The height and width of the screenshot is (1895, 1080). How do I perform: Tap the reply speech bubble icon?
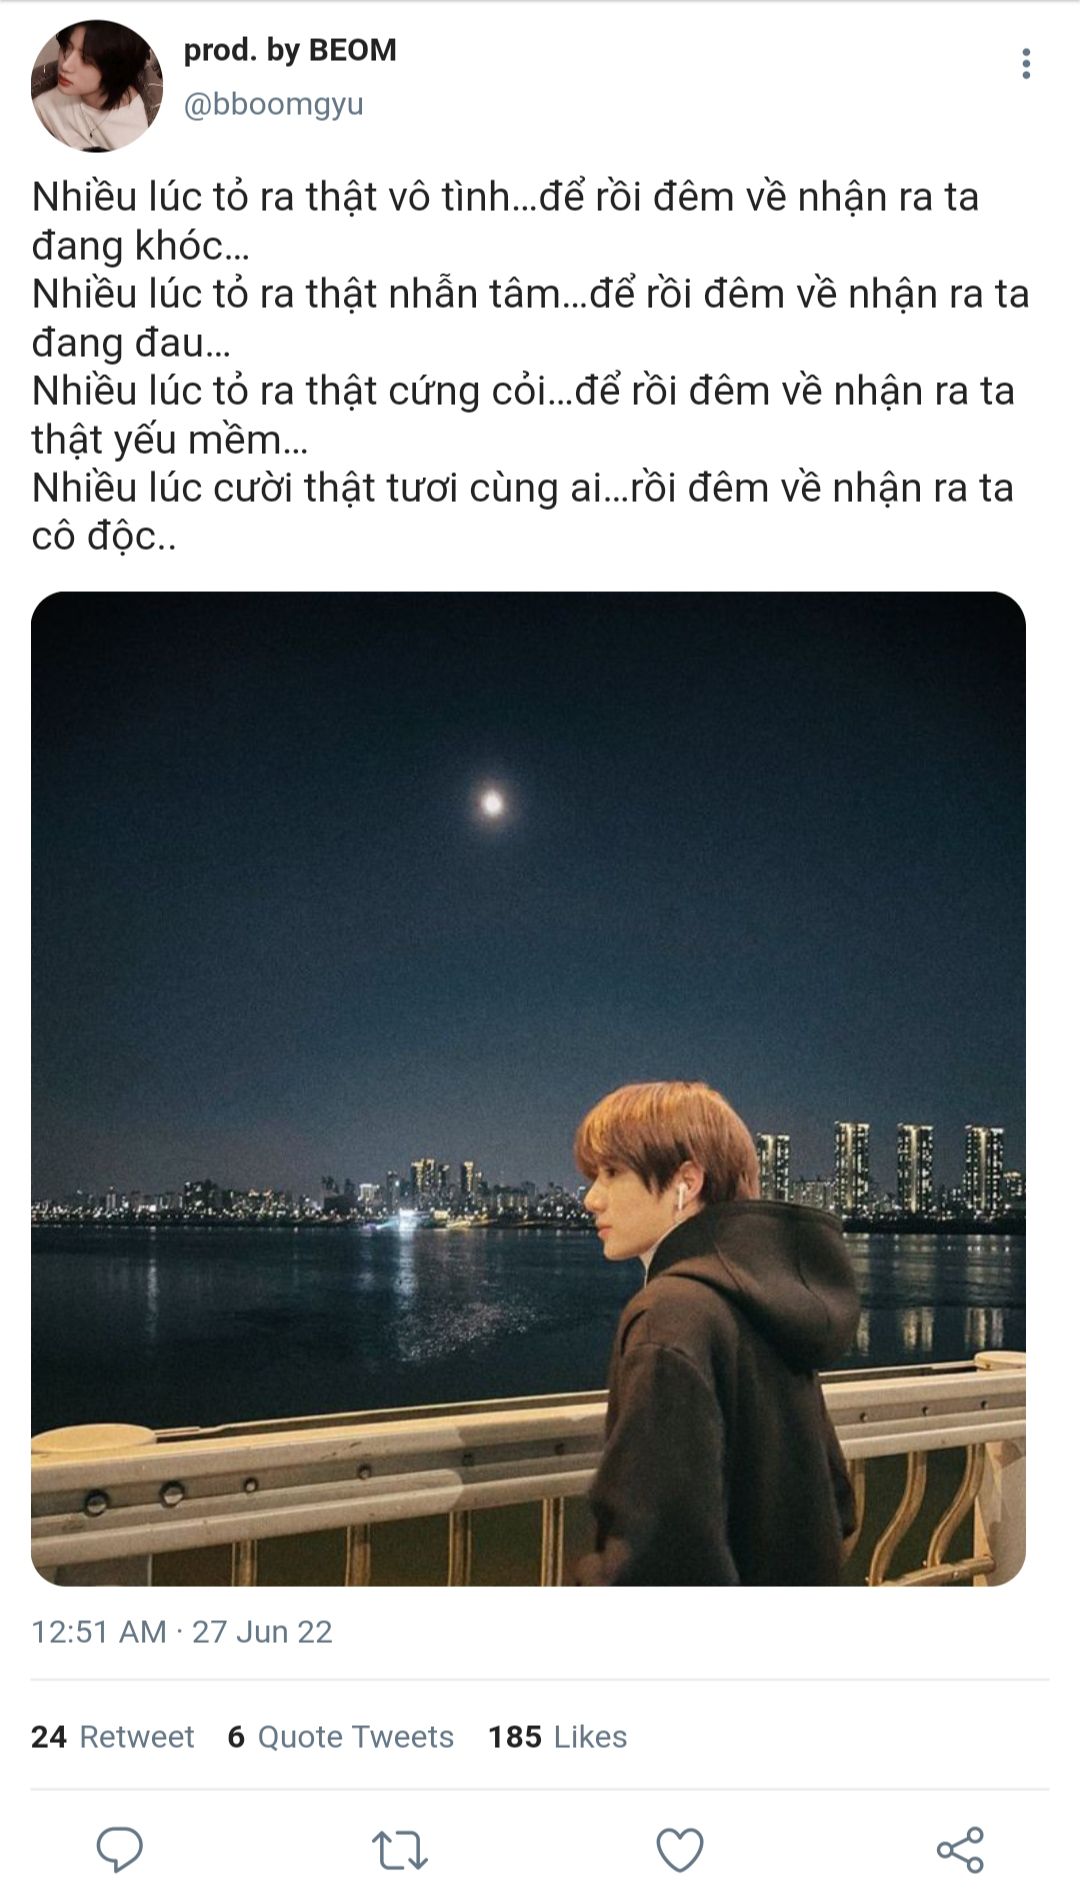coord(119,1849)
